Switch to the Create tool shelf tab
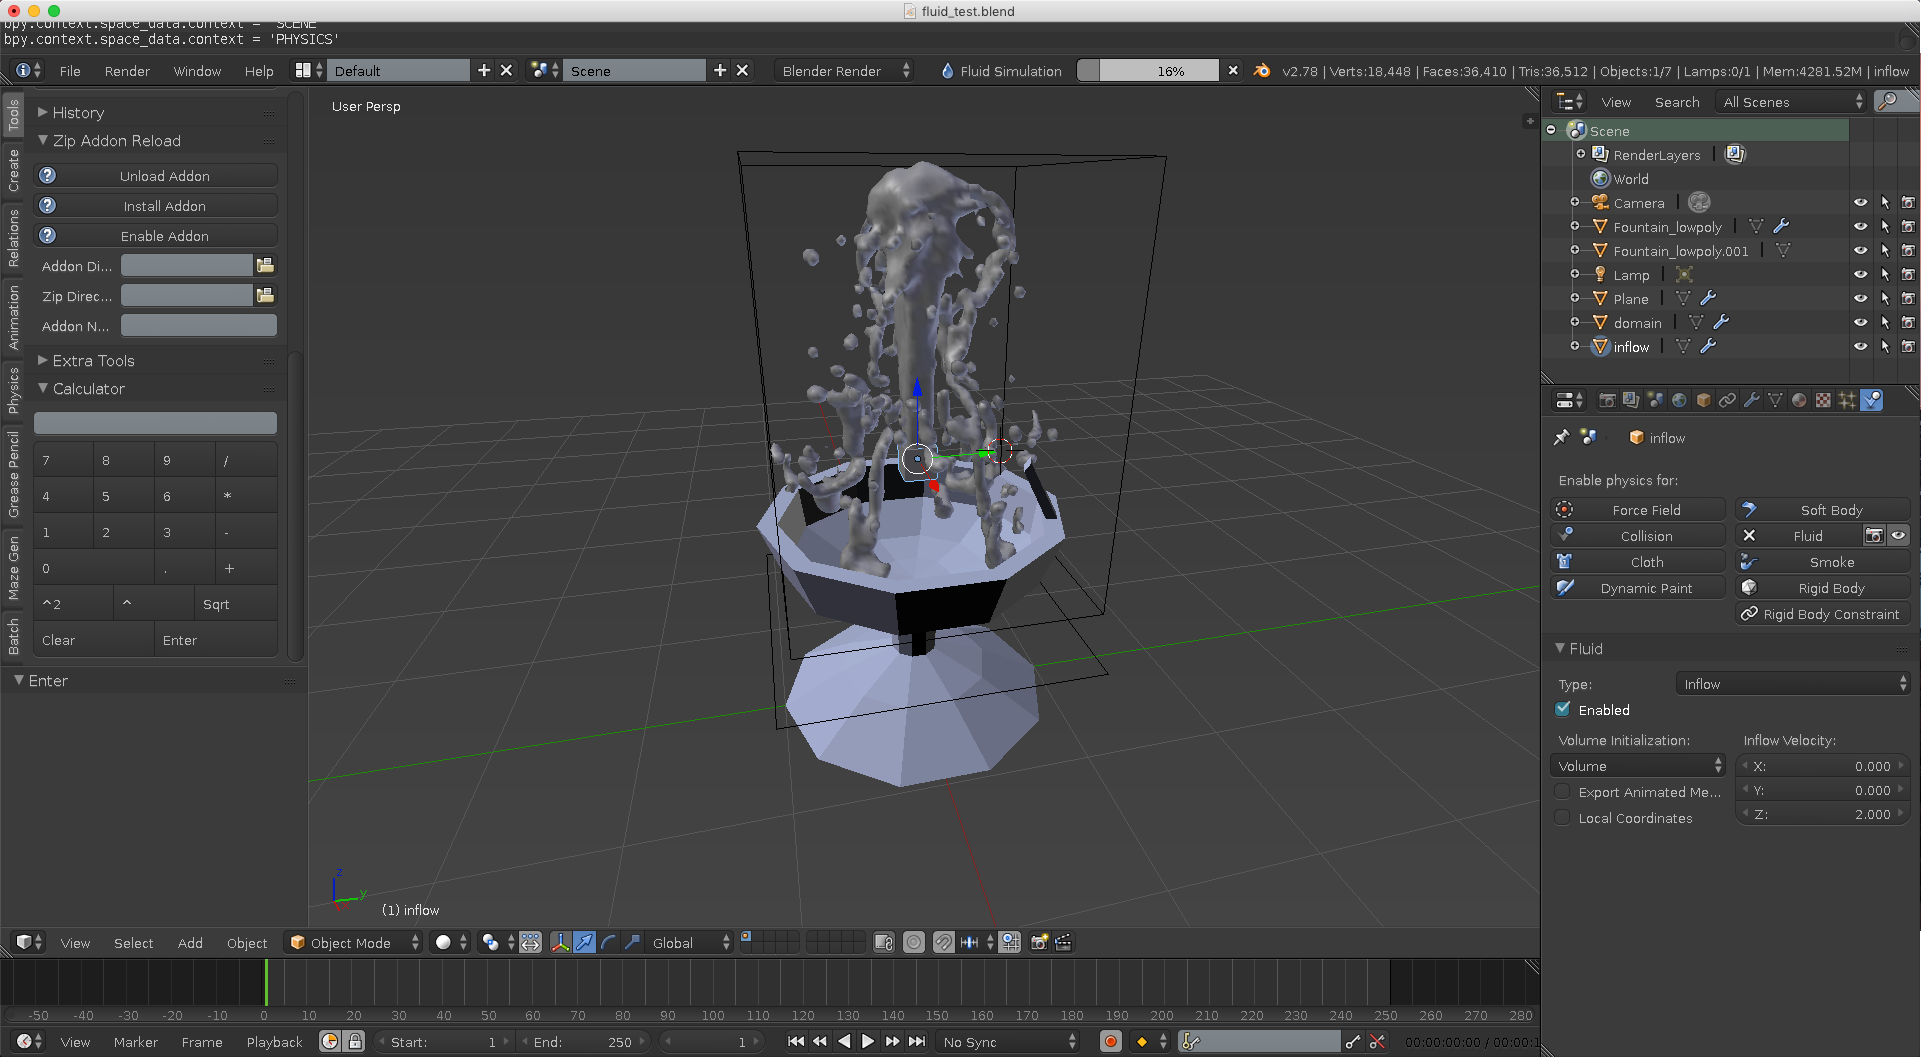1921x1057 pixels. (13, 170)
